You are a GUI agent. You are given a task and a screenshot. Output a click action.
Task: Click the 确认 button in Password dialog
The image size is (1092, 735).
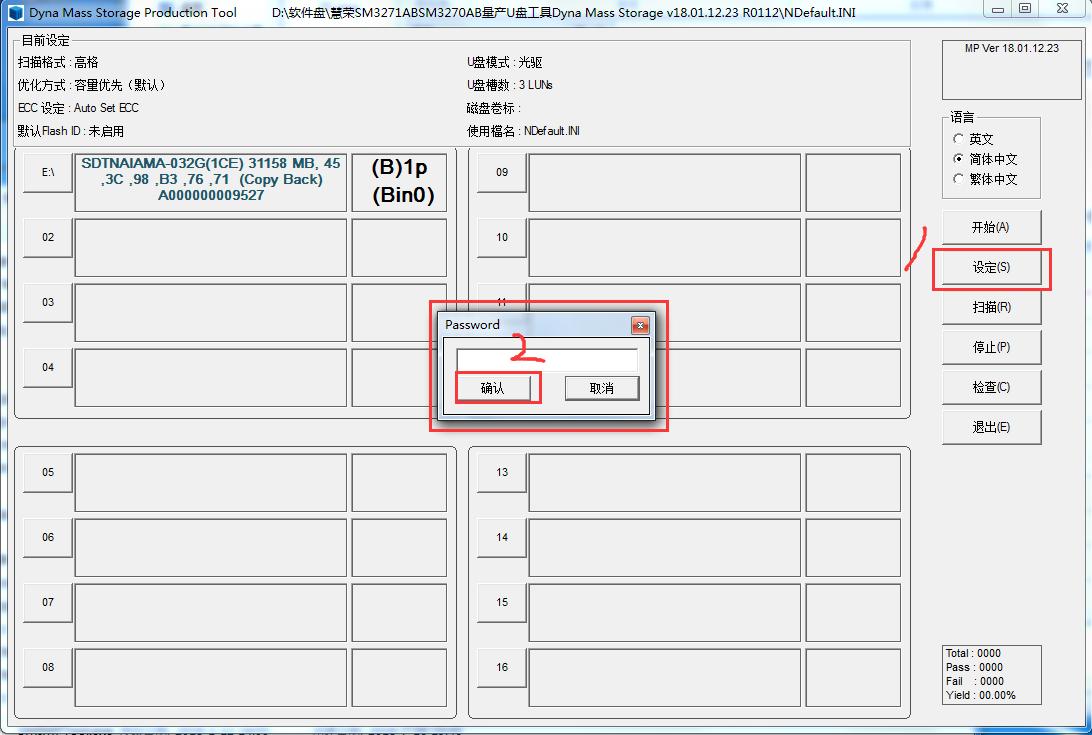(x=492, y=388)
